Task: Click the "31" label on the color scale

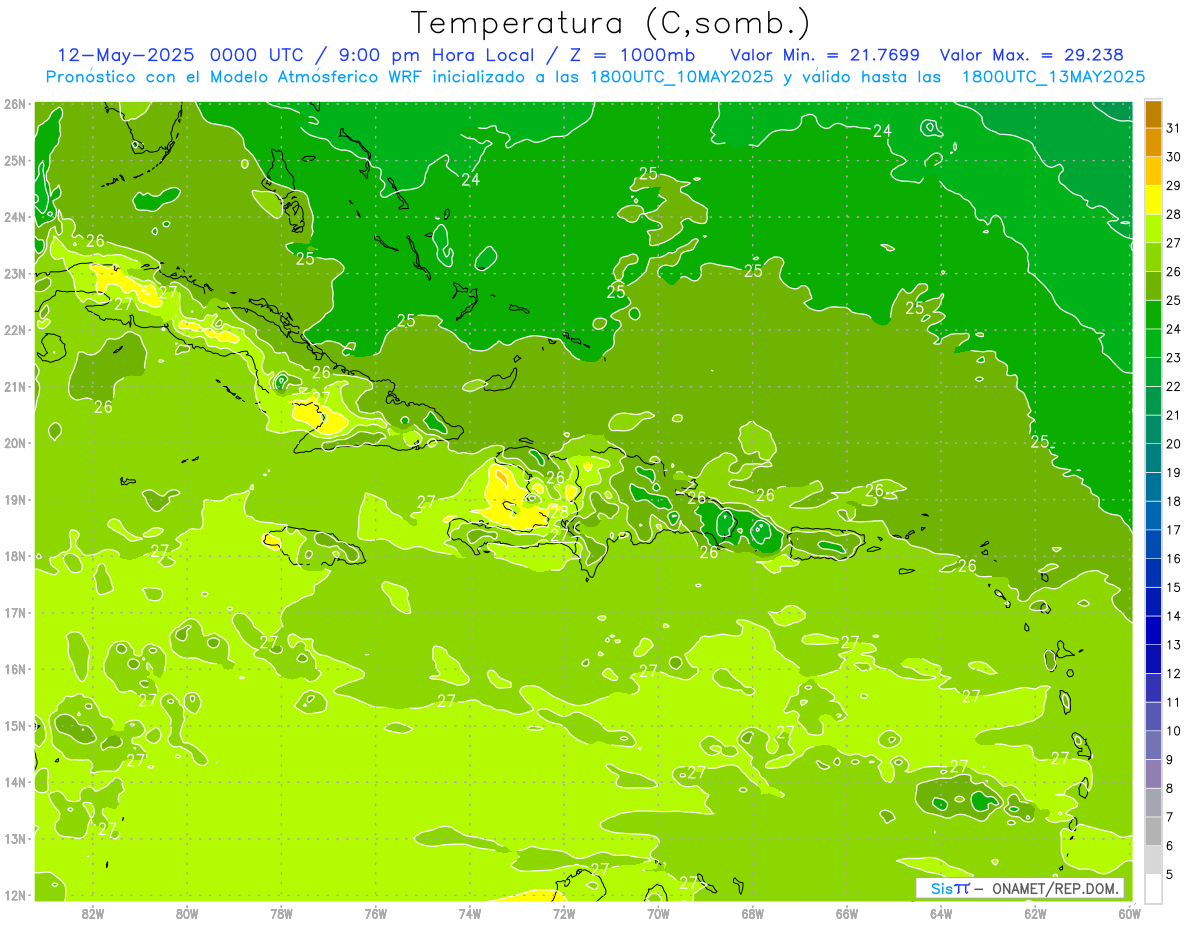Action: click(1173, 128)
